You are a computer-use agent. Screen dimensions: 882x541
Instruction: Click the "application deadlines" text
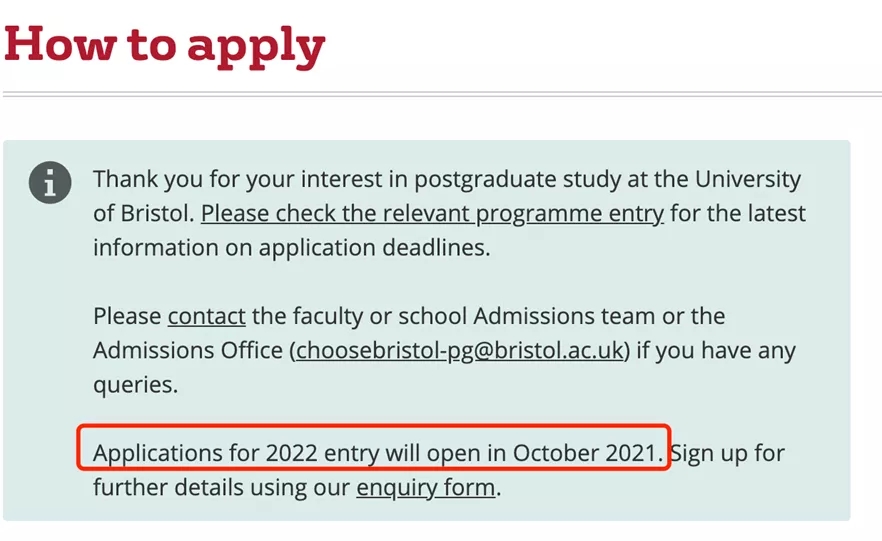(x=372, y=247)
